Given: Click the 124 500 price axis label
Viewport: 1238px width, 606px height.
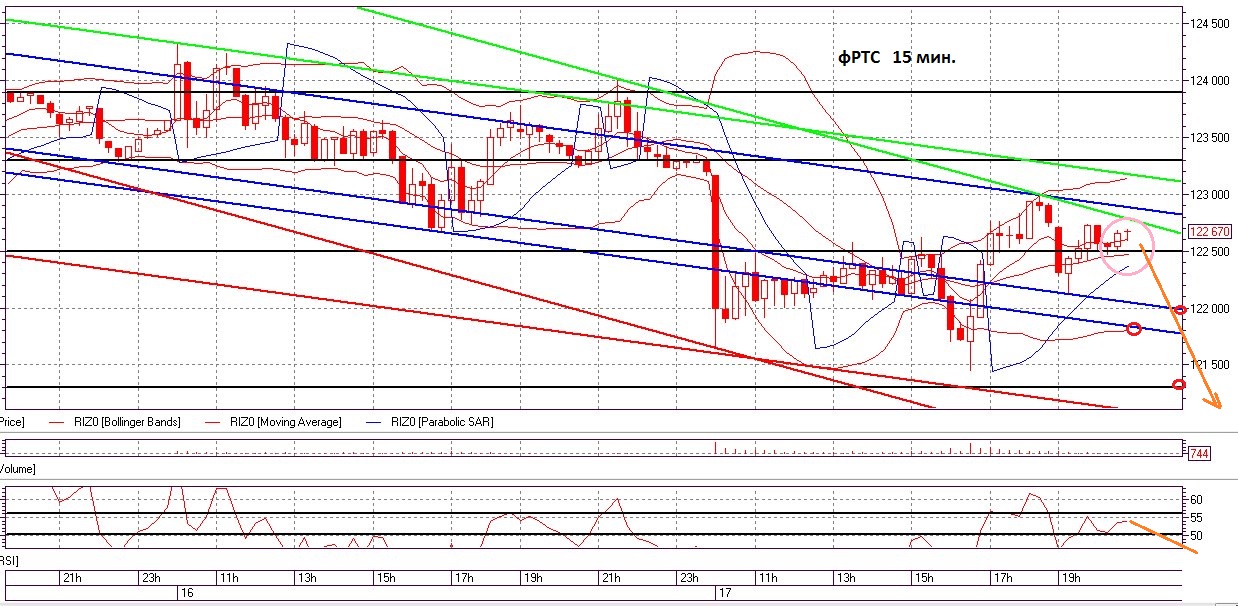Looking at the screenshot, I should pyautogui.click(x=1208, y=23).
